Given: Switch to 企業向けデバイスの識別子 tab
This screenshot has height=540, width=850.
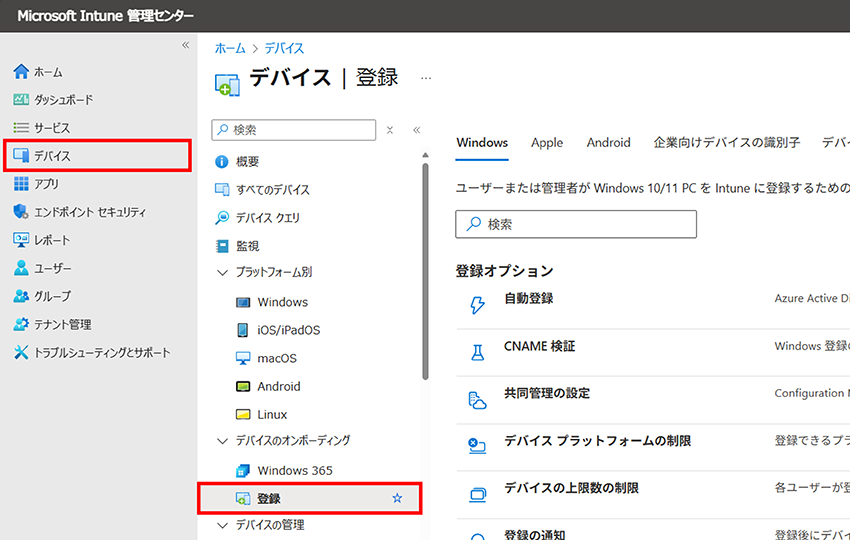Looking at the screenshot, I should (726, 143).
